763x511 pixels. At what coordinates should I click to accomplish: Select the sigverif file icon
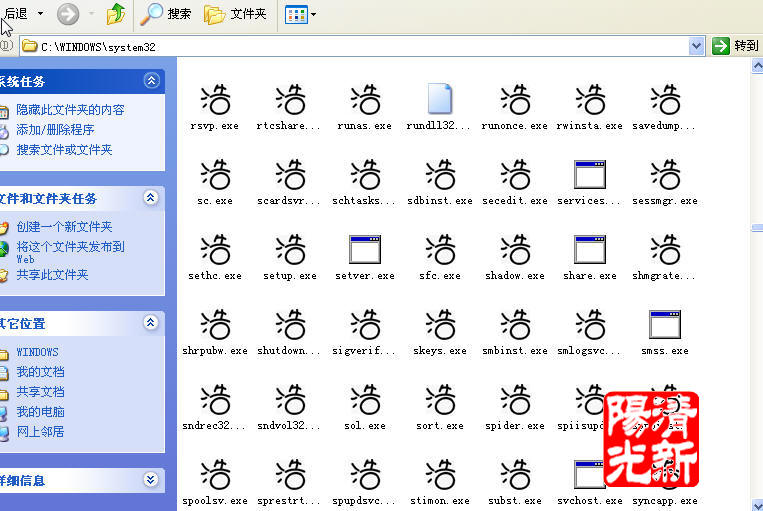(x=365, y=324)
